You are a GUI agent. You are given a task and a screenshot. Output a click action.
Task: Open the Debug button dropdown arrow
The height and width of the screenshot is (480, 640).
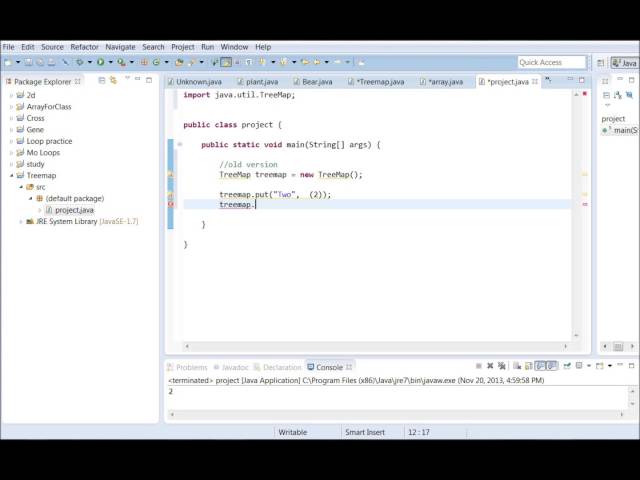click(90, 62)
